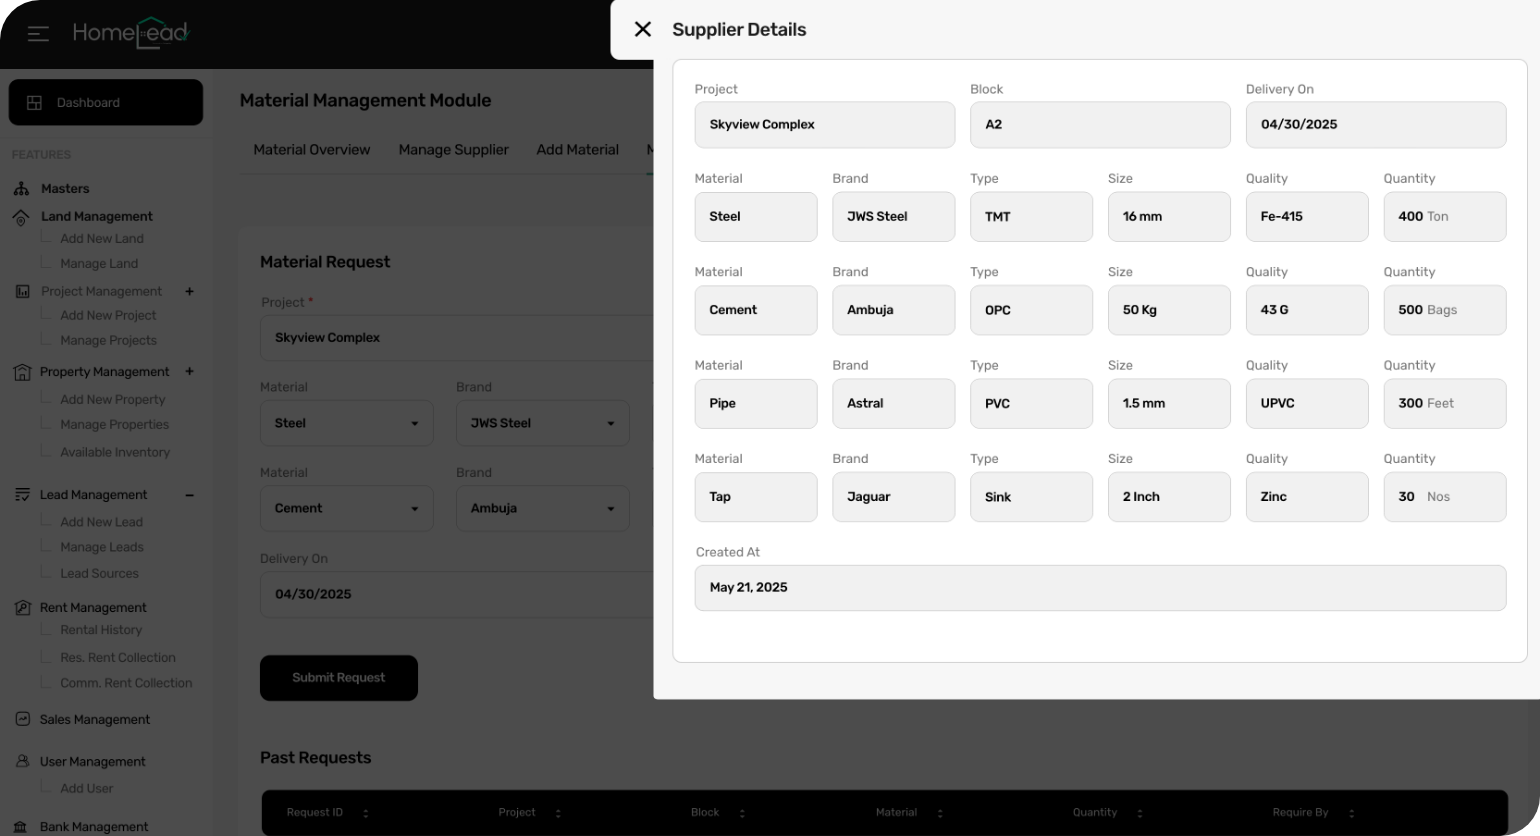Image resolution: width=1540 pixels, height=836 pixels.
Task: Sort the Project column in Past Requests
Action: 558,813
